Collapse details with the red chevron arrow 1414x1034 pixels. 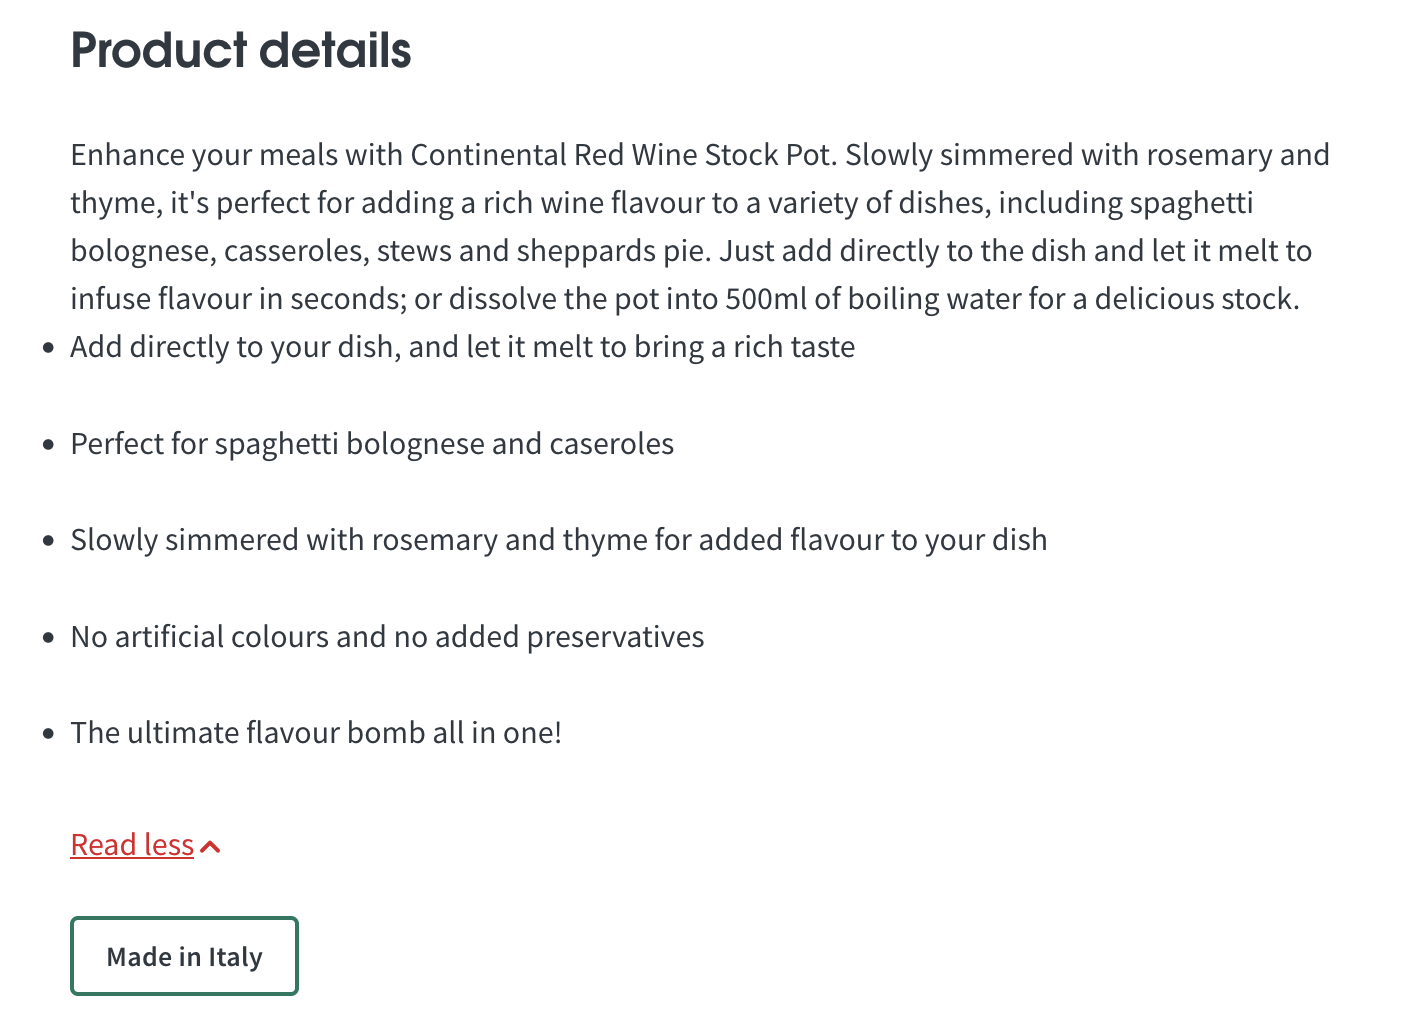click(x=210, y=847)
